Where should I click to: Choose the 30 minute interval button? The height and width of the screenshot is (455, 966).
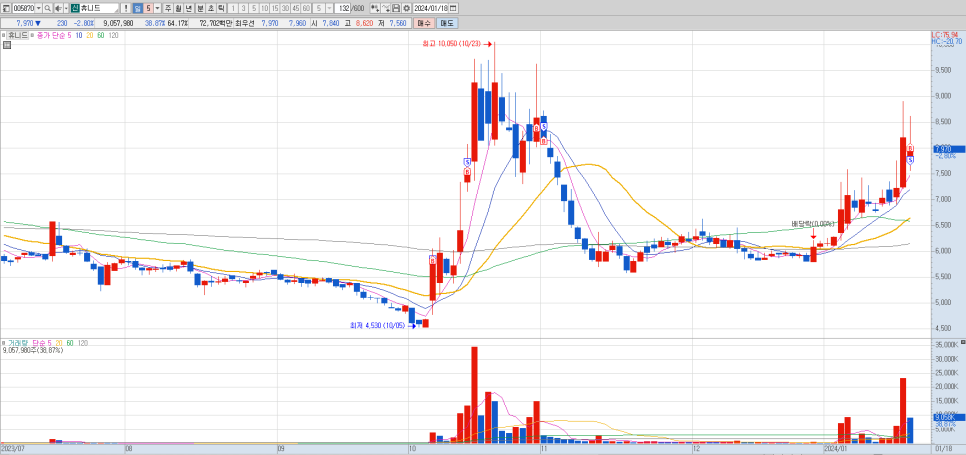pyautogui.click(x=285, y=8)
